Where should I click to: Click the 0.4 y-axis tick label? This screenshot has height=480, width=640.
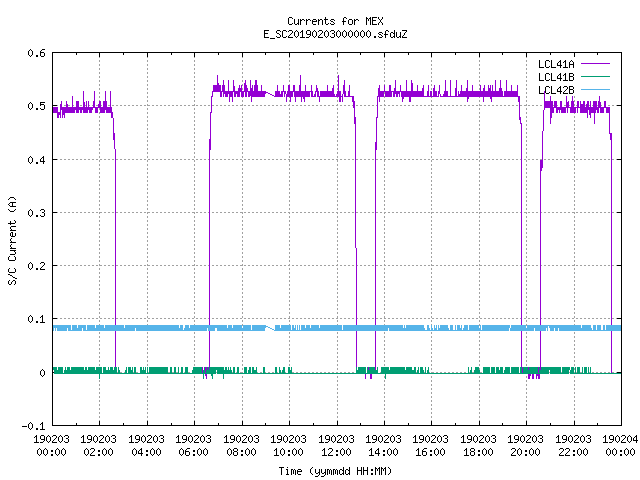coord(36,160)
